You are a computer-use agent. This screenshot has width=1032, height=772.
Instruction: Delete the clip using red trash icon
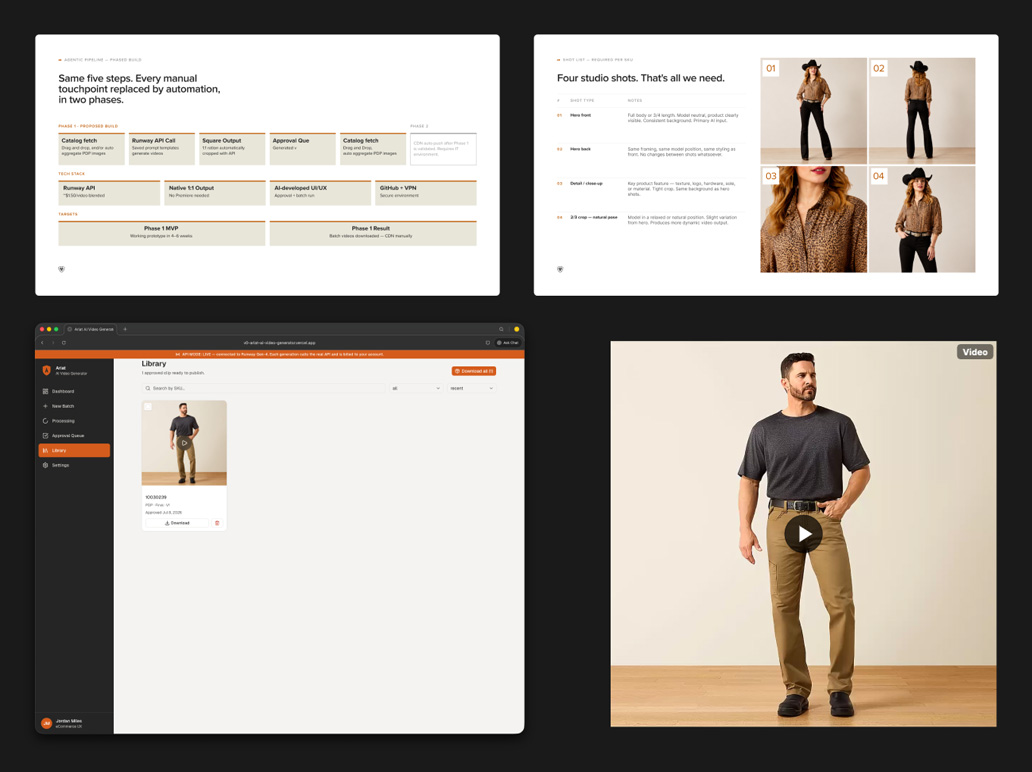pyautogui.click(x=217, y=523)
